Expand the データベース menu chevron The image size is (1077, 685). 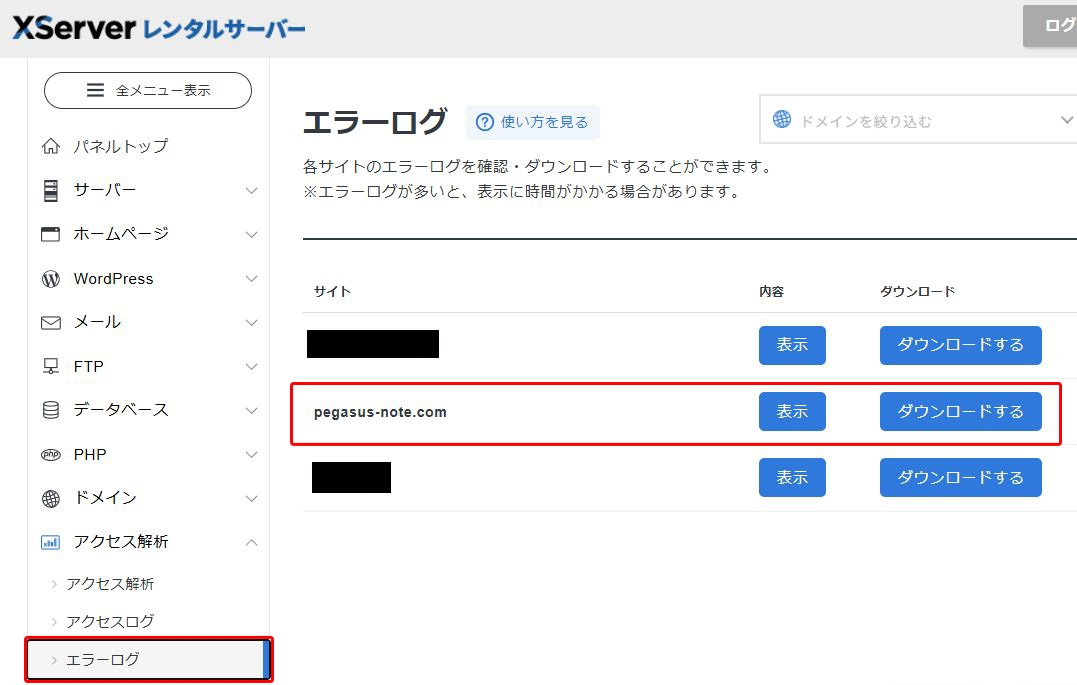pyautogui.click(x=252, y=410)
